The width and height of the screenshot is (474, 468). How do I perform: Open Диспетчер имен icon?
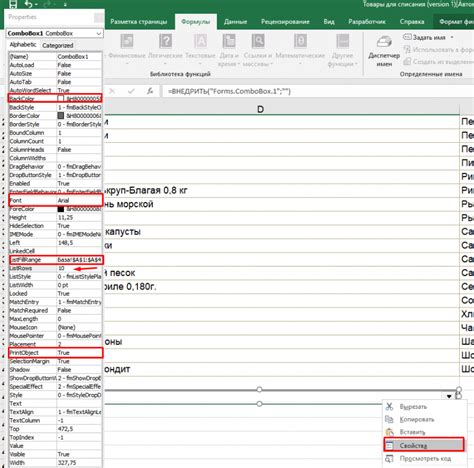(x=384, y=42)
